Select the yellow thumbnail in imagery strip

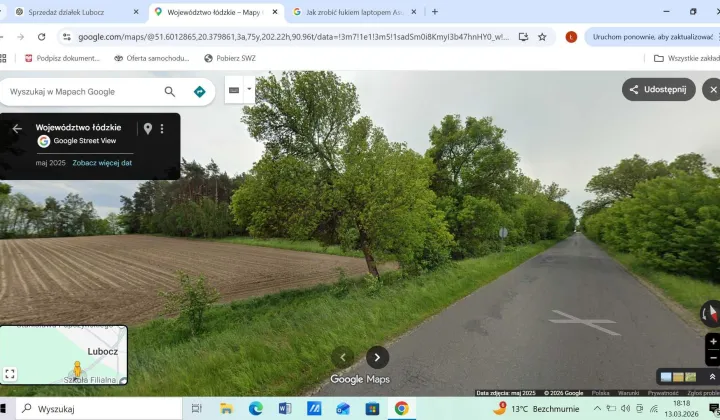tap(678, 377)
